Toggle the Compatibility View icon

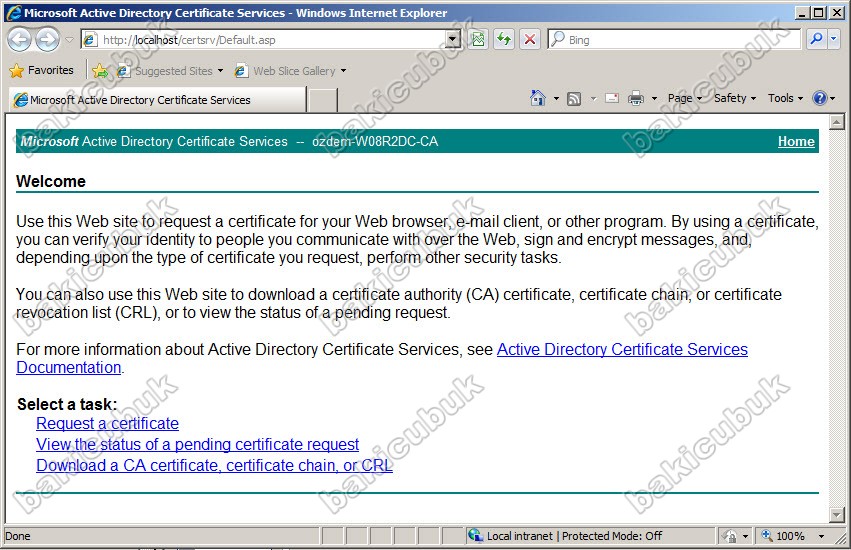pyautogui.click(x=478, y=40)
